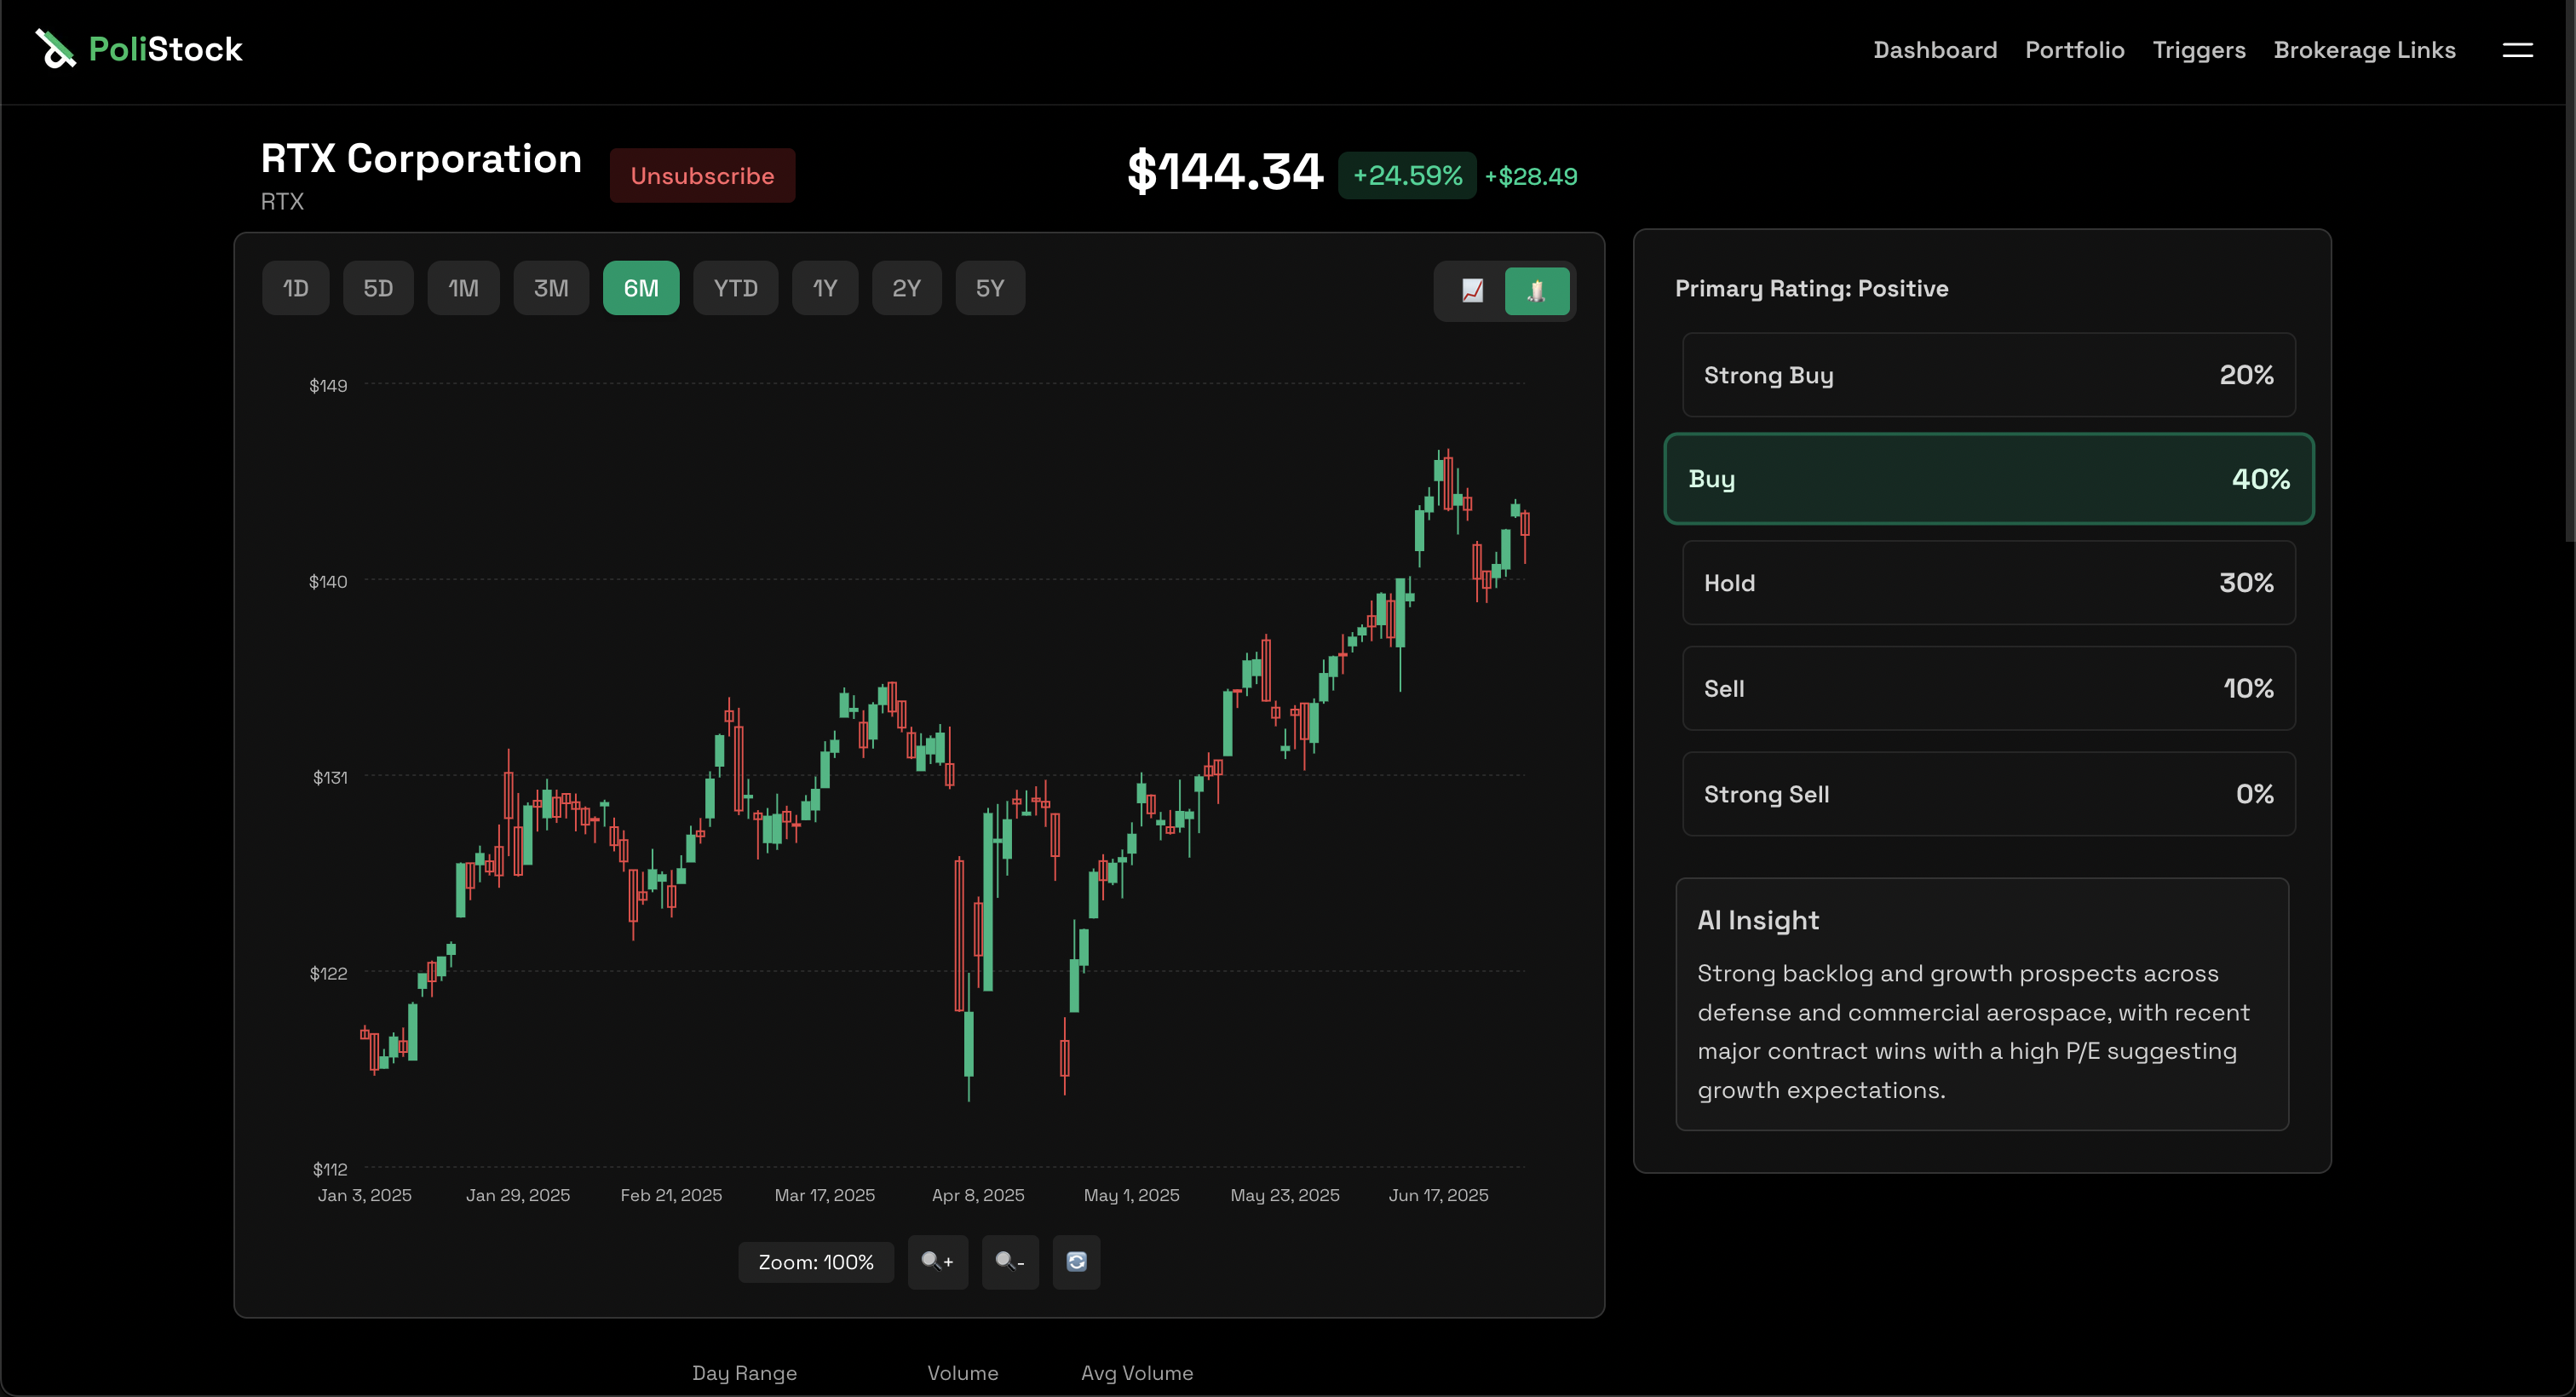
Task: Click the Jan 3, 2025 axis date
Action: (x=365, y=1195)
